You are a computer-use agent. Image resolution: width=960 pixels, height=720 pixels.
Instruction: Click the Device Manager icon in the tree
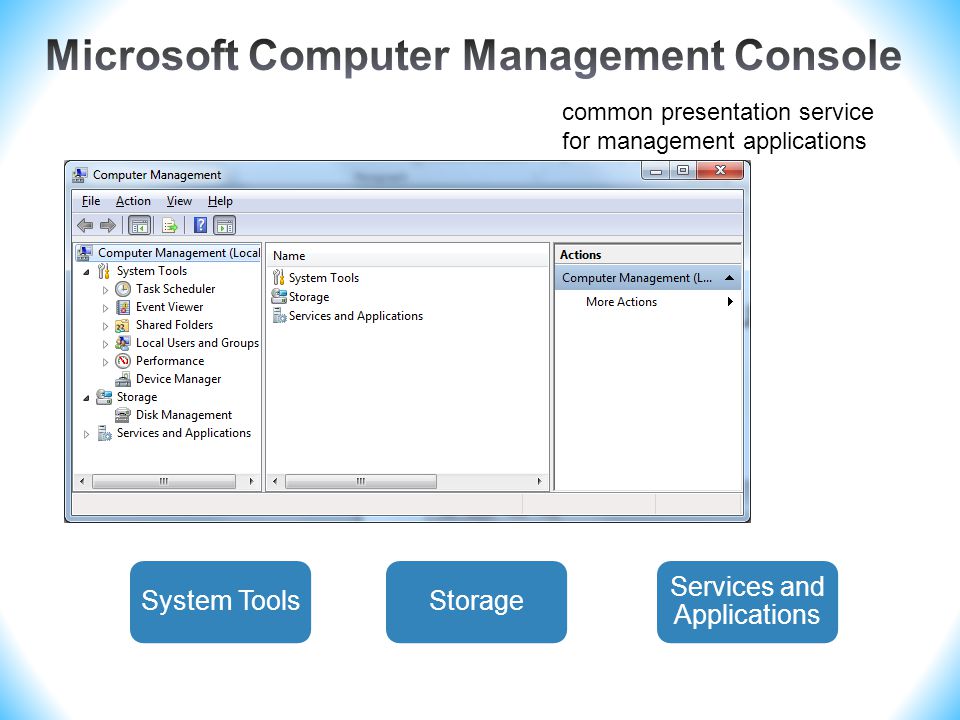point(123,379)
